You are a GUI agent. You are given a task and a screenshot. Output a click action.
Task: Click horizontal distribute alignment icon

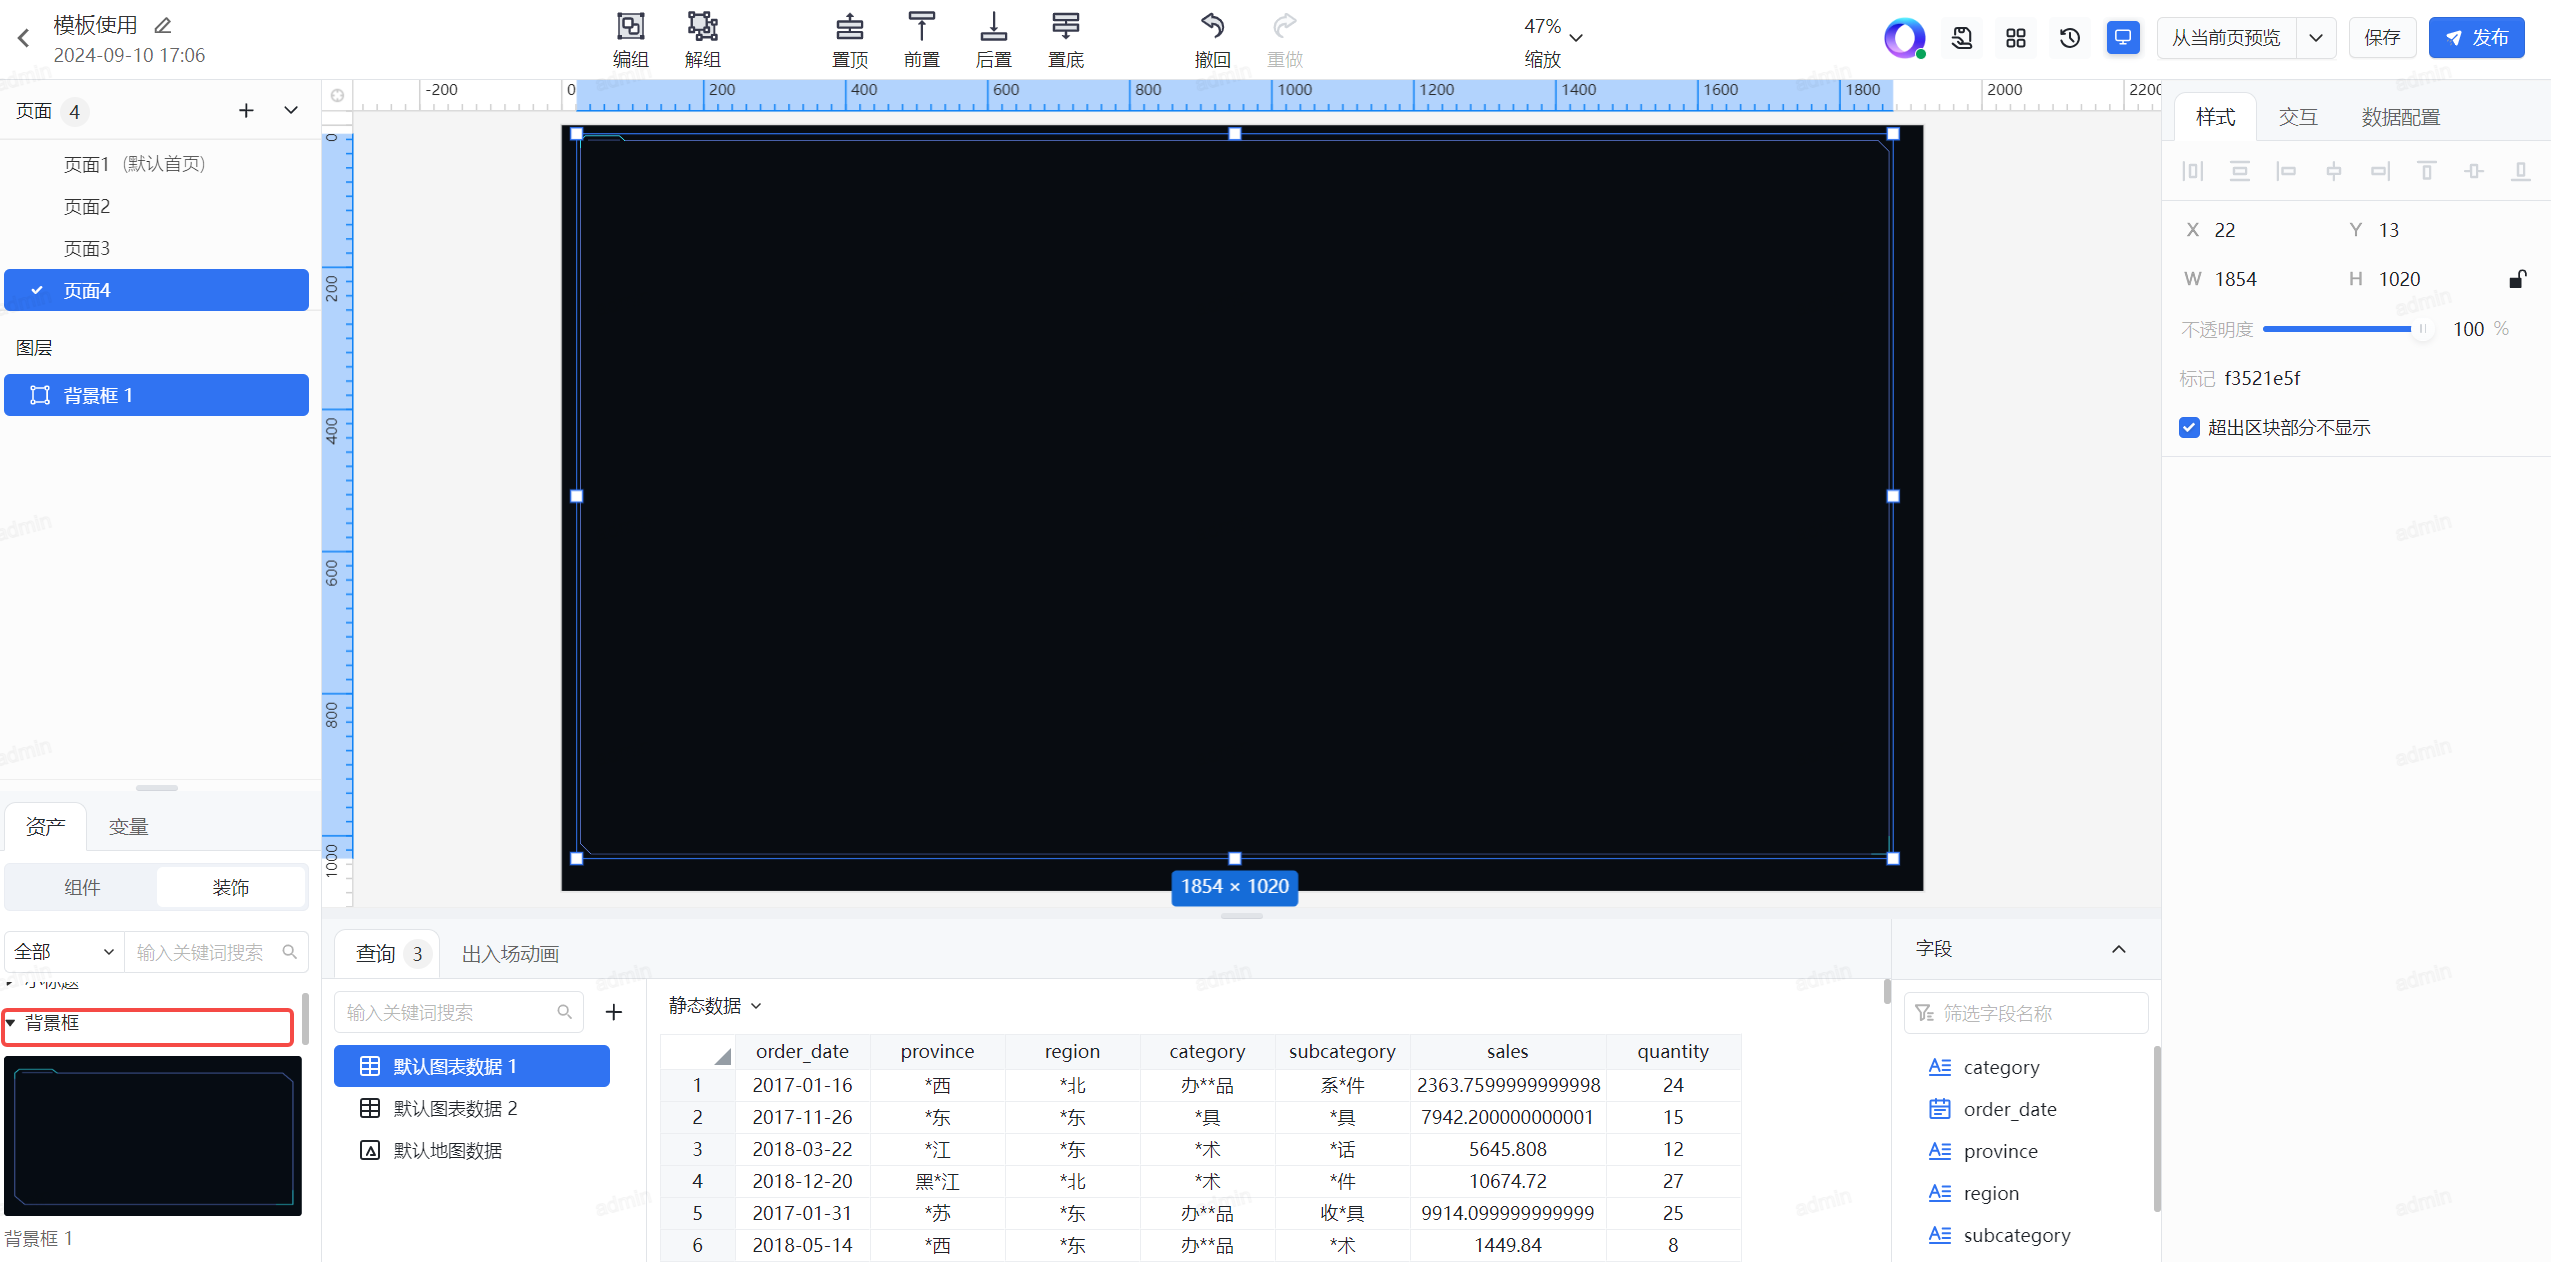pos(2192,171)
